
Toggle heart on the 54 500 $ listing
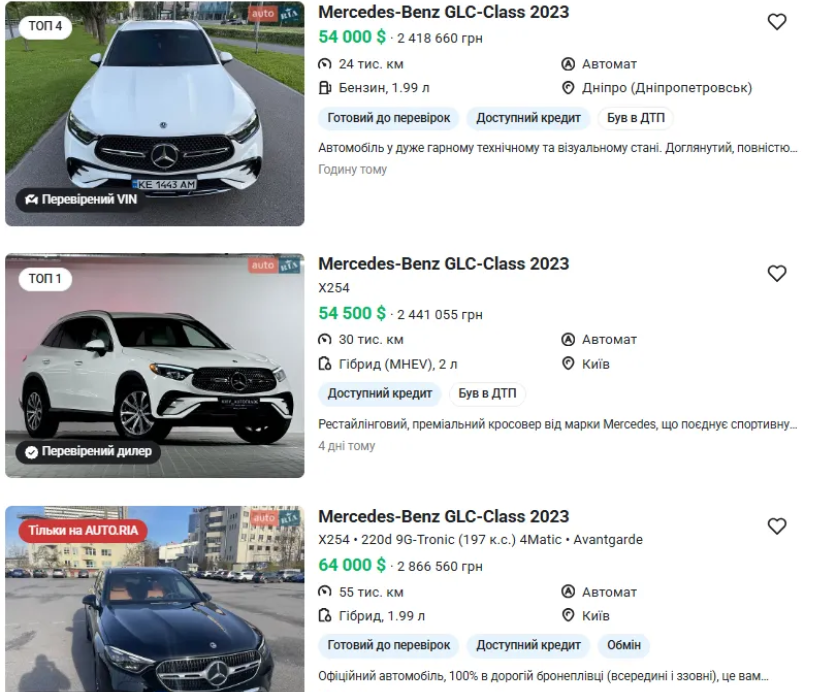click(776, 274)
